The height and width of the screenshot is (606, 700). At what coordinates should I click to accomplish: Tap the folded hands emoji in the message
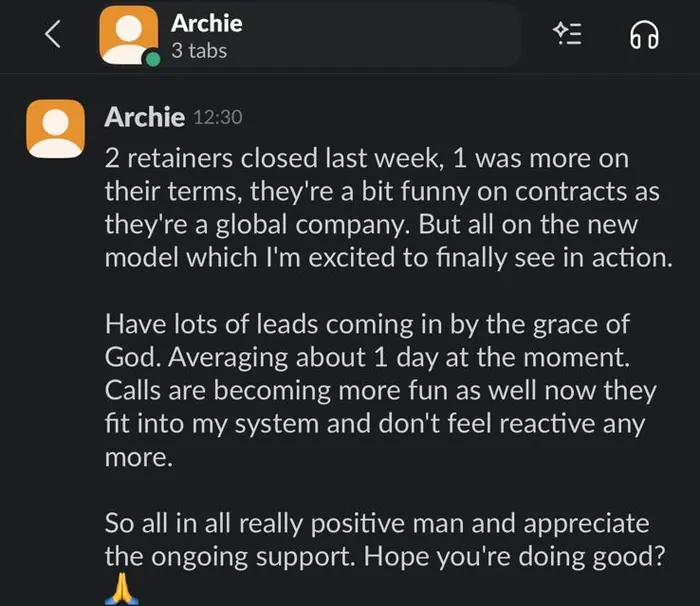click(x=122, y=589)
